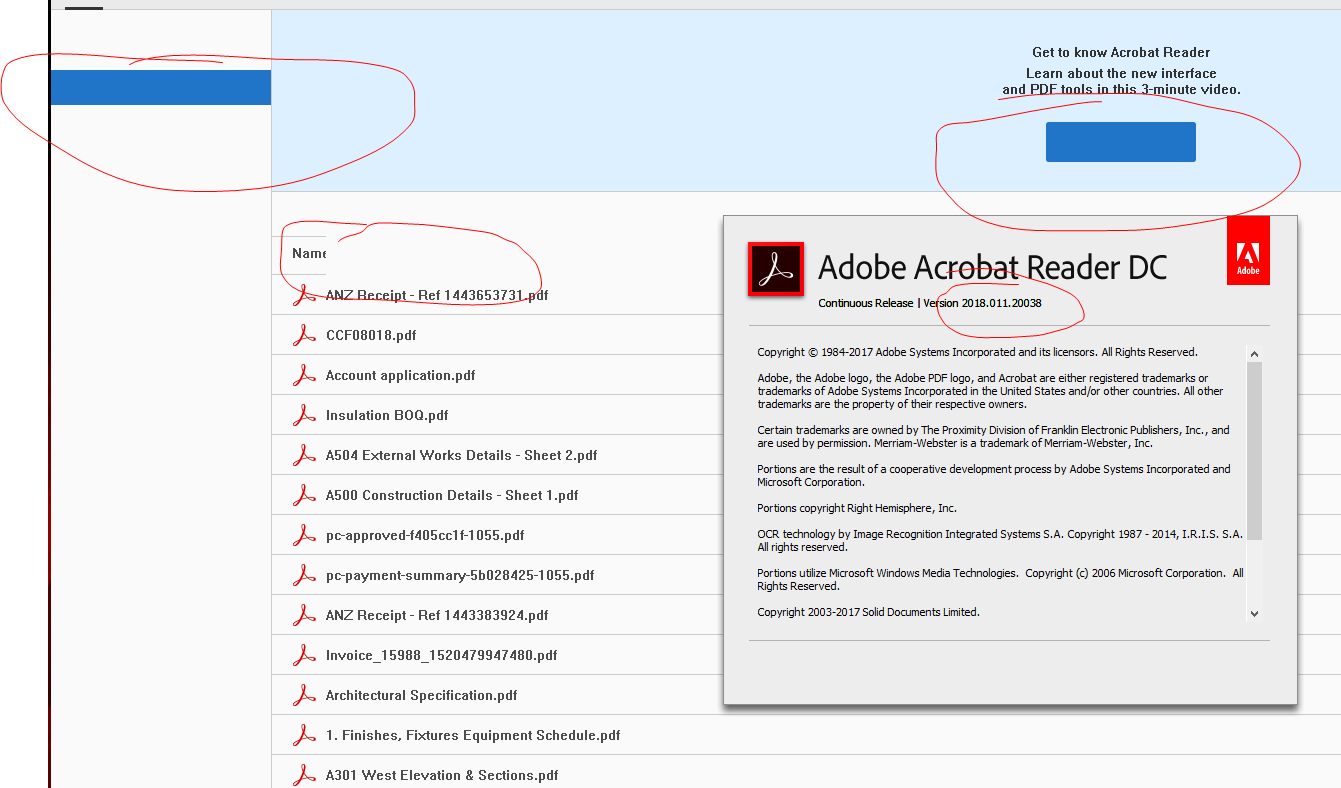The height and width of the screenshot is (788, 1341).
Task: Select the PDF icon beside pc-approved-f405cc1f-1055.pdf
Action: pos(304,535)
